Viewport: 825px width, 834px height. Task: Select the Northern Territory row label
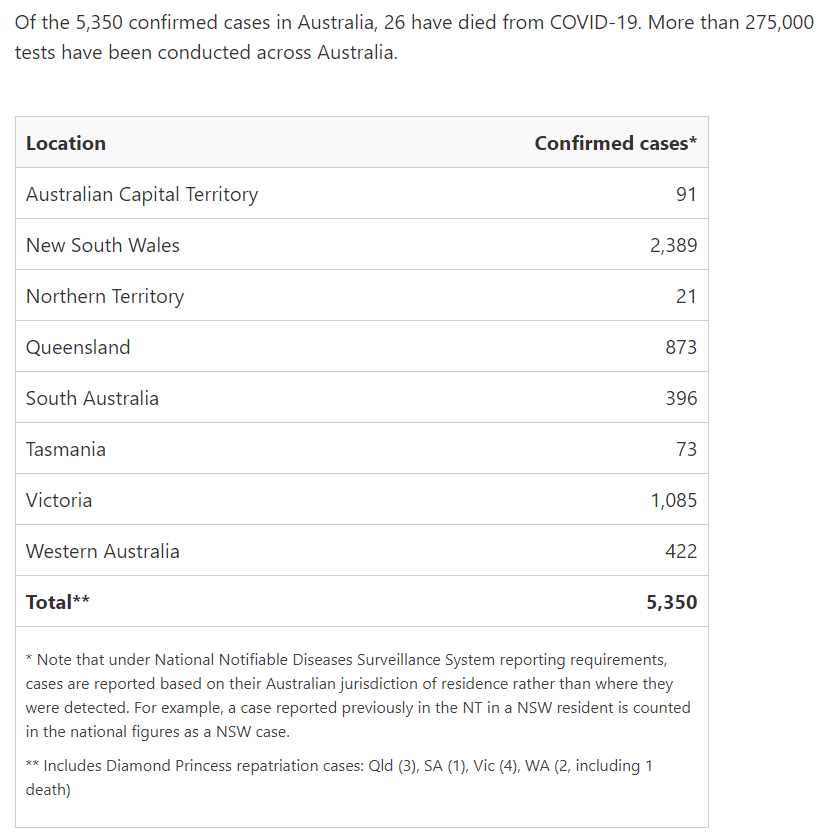coord(105,296)
